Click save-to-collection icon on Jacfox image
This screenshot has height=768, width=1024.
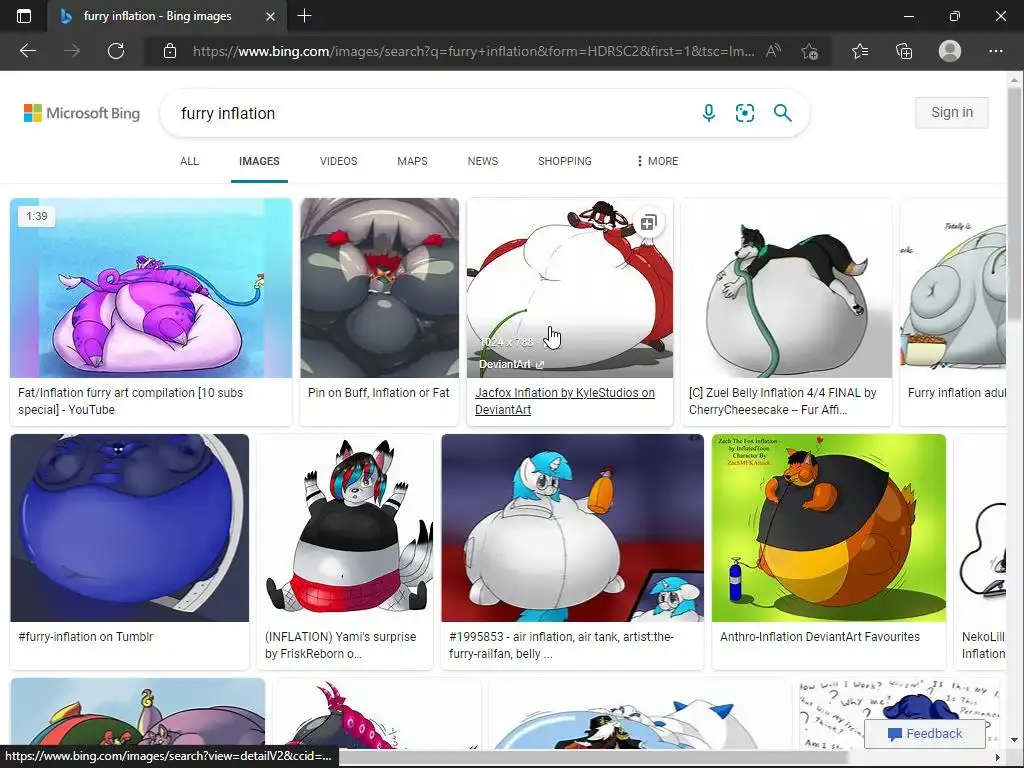[648, 223]
